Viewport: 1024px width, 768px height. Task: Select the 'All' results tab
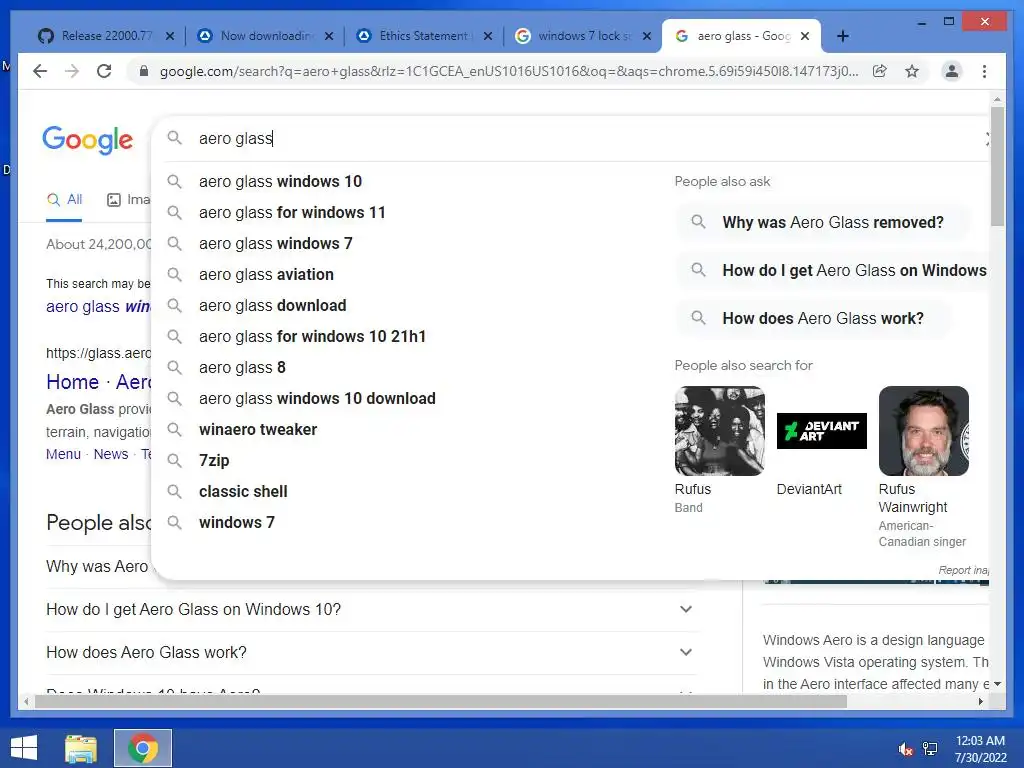click(65, 200)
